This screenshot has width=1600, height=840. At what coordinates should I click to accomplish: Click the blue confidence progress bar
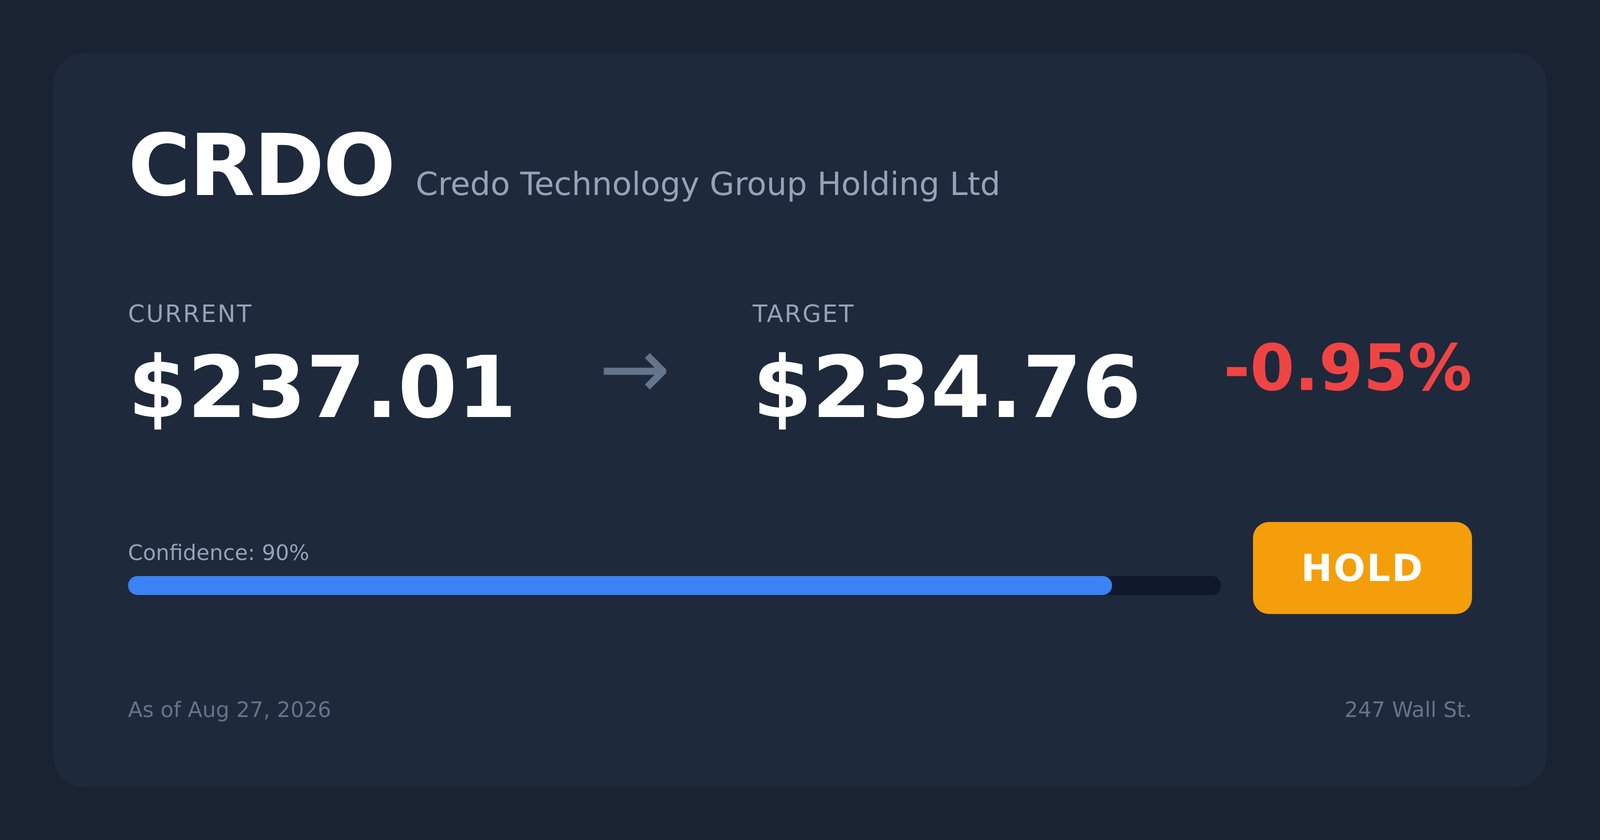coord(620,585)
